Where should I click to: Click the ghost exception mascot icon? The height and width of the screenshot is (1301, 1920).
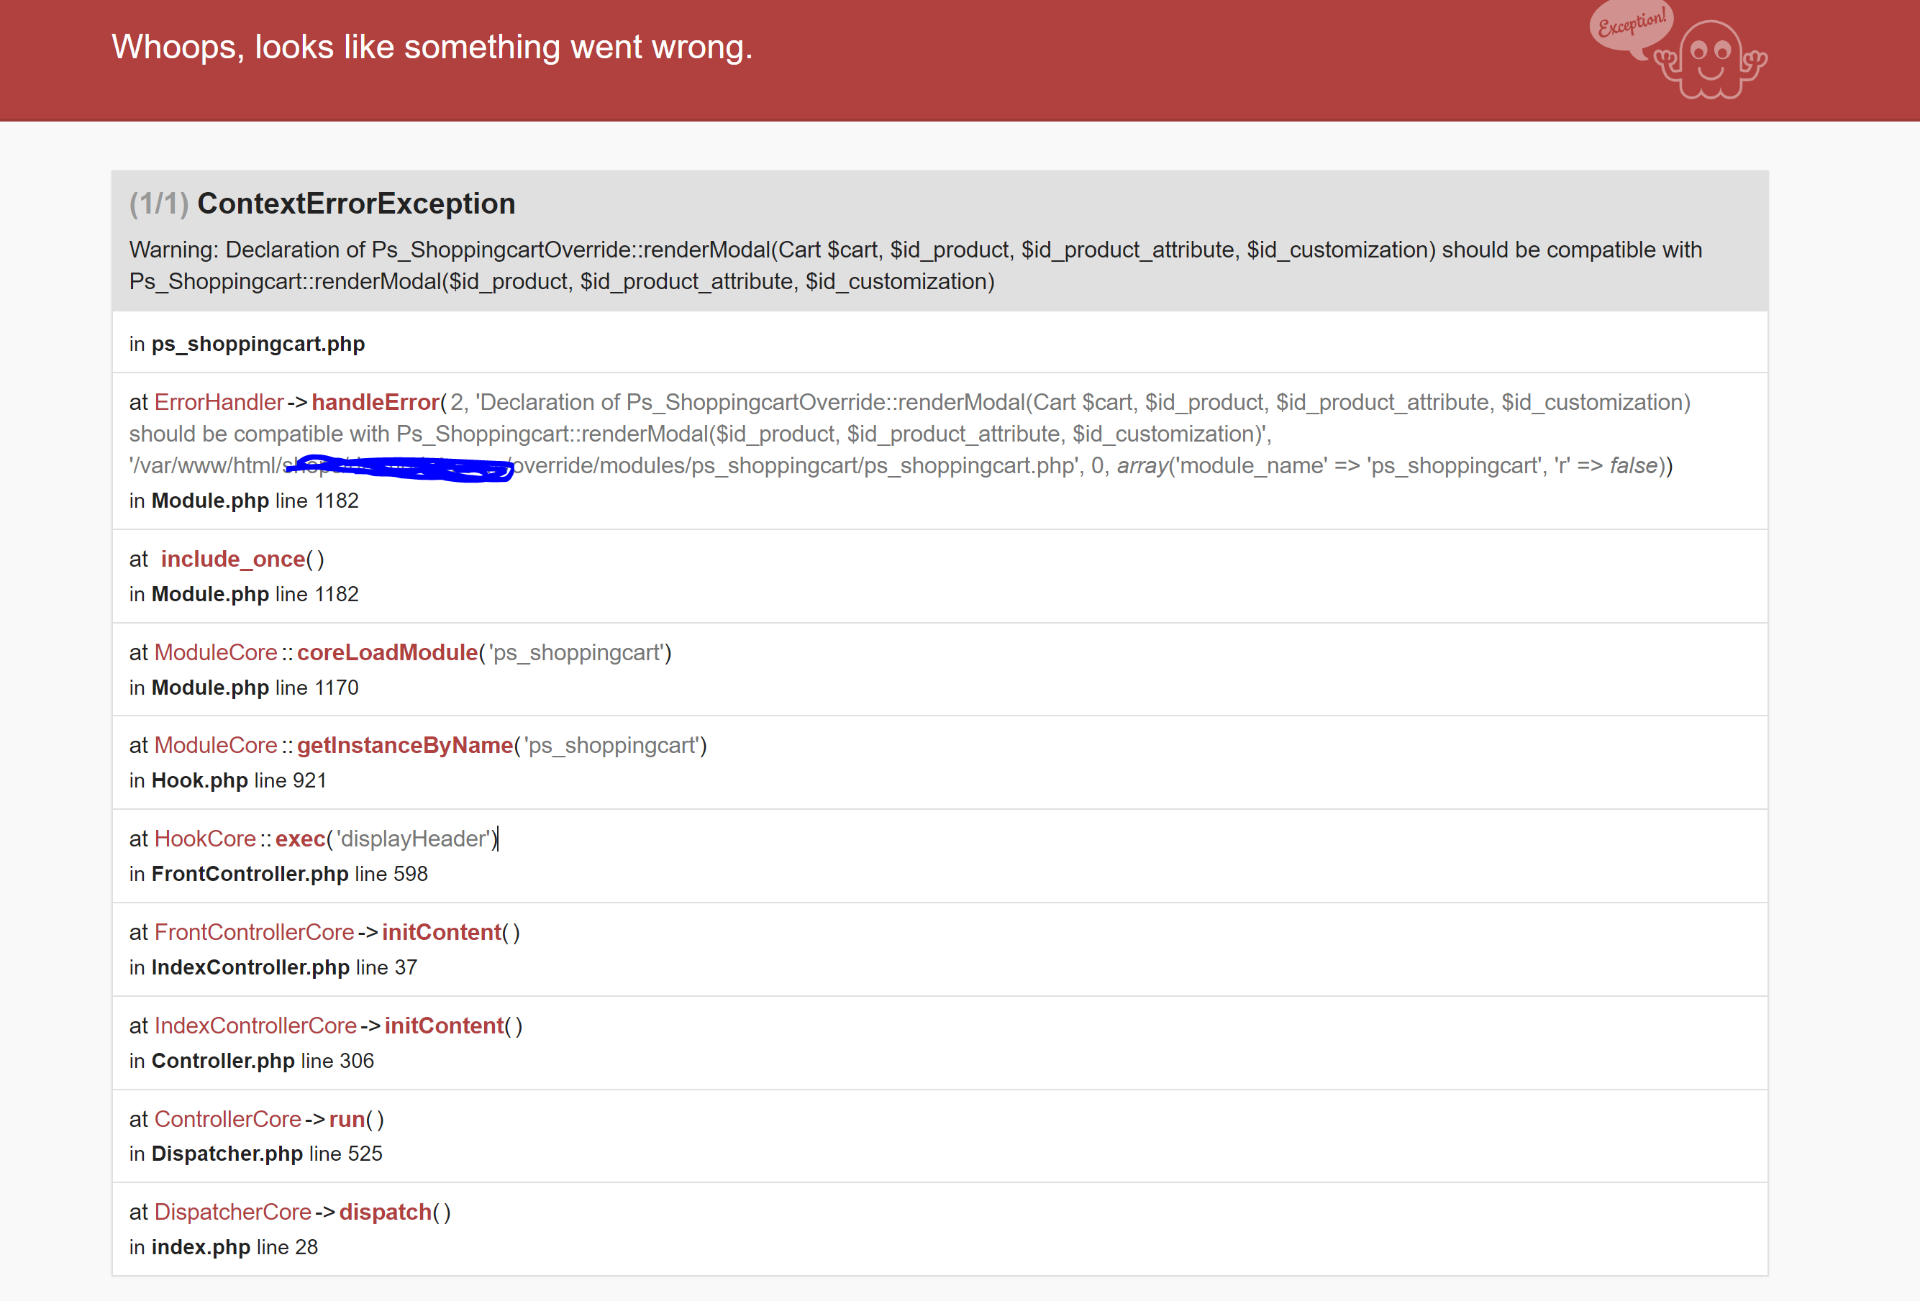click(1712, 60)
